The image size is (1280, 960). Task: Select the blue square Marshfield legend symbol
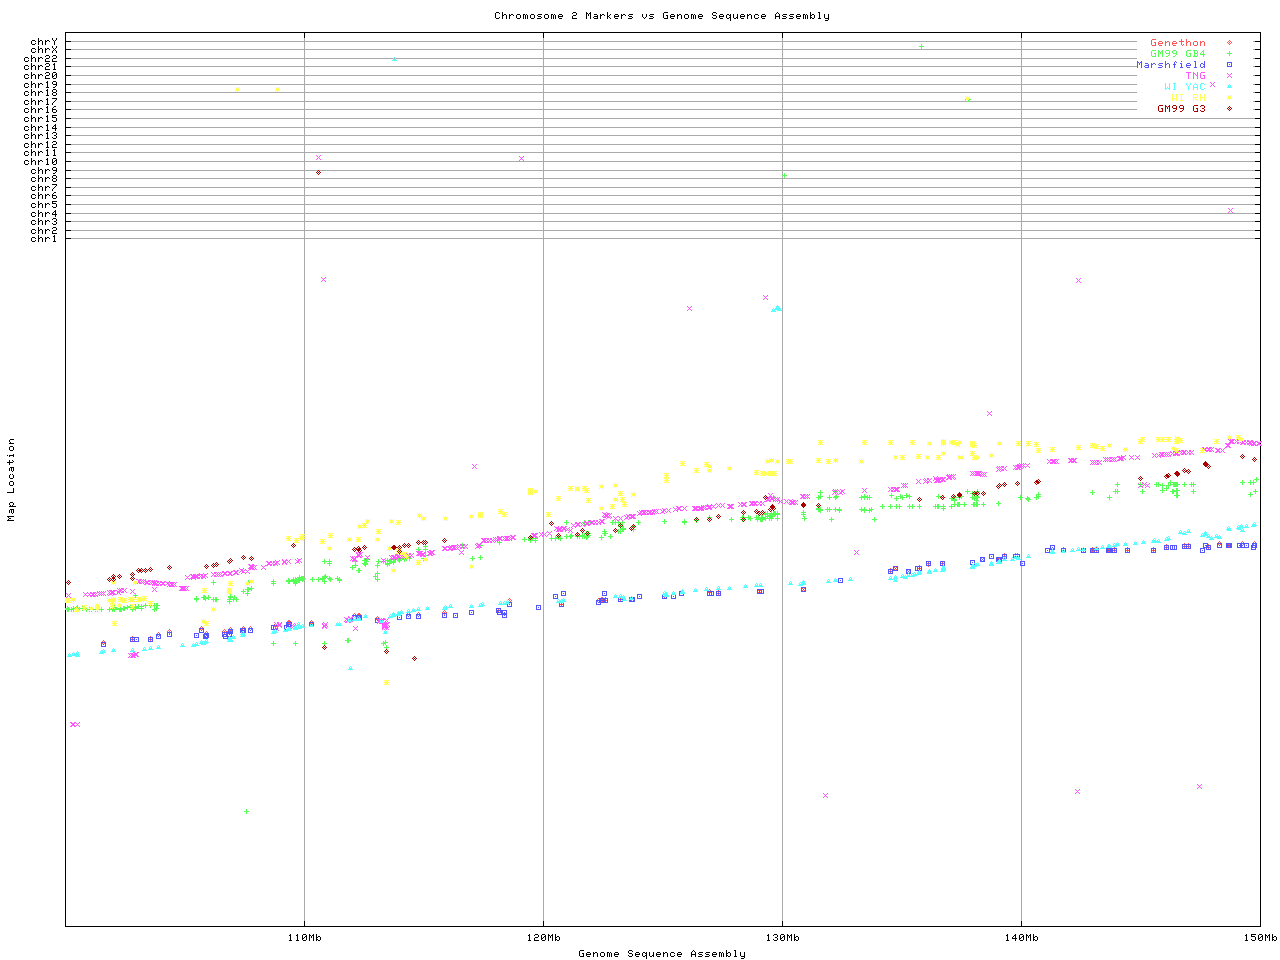[x=1229, y=65]
